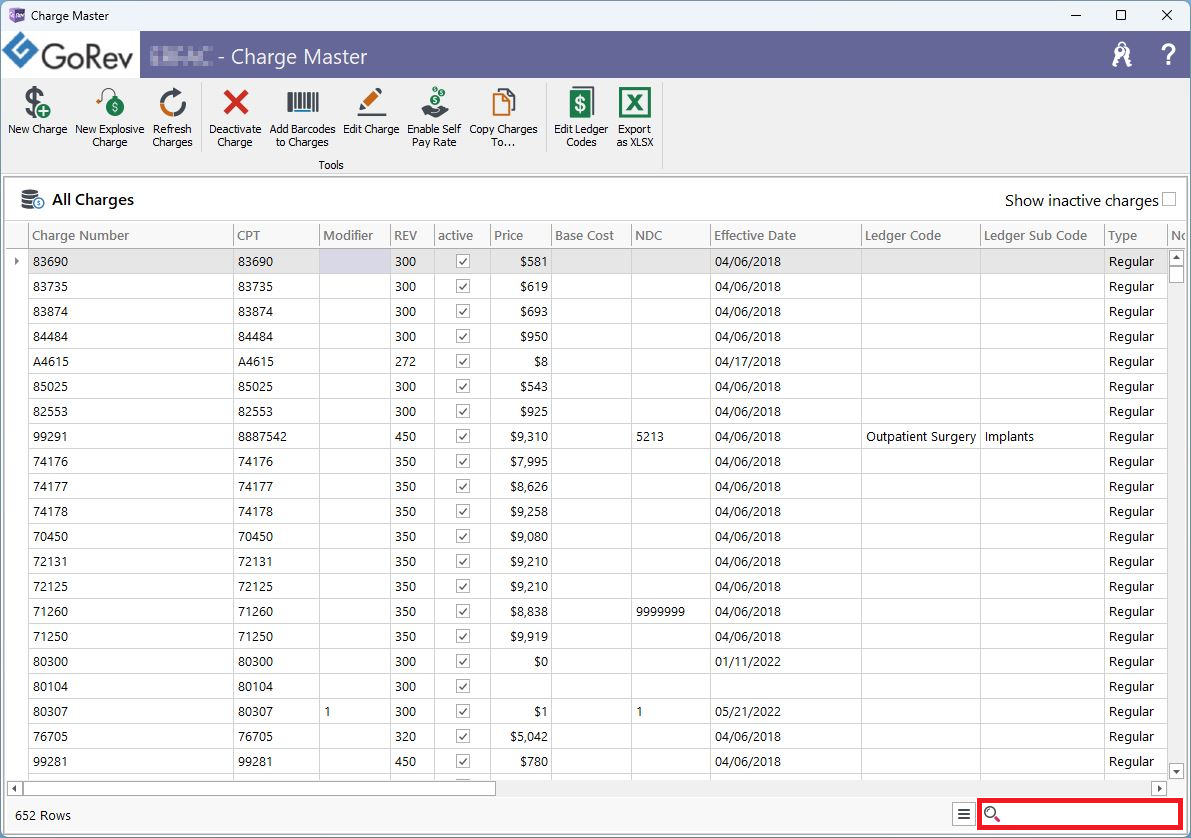Image resolution: width=1191 pixels, height=838 pixels.
Task: Select charge number 99281 cell
Action: [131, 761]
